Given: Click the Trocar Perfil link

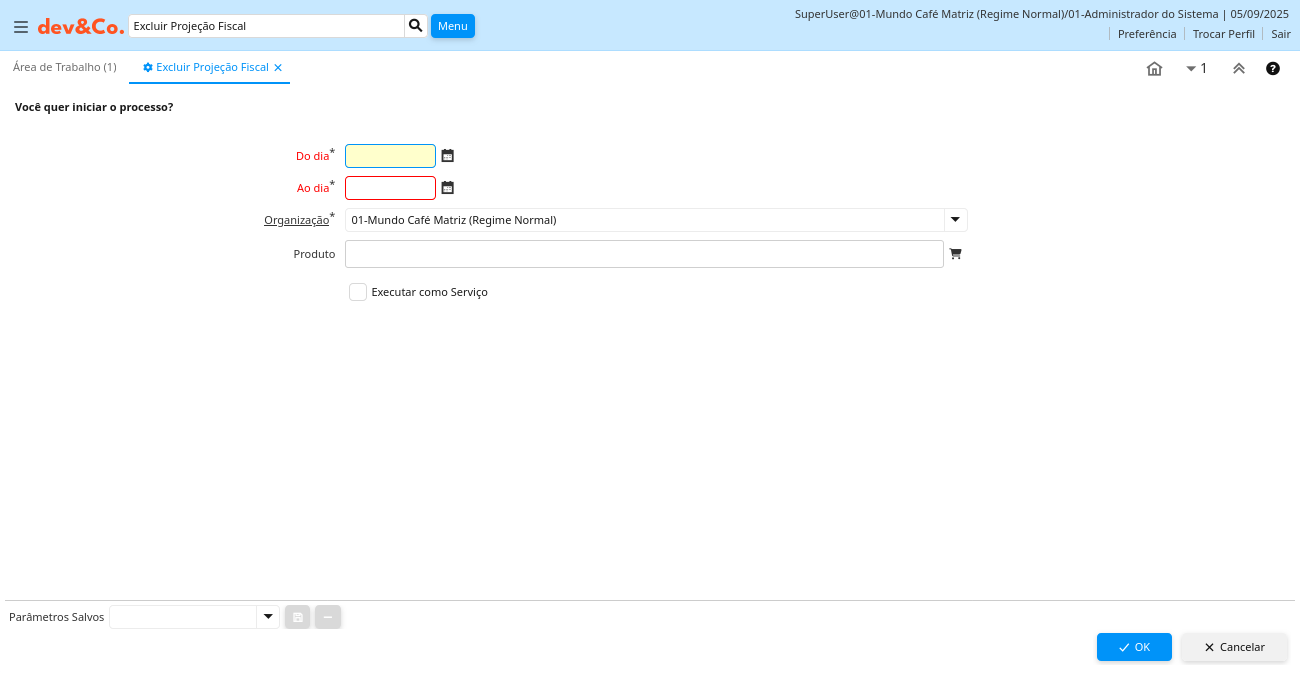Looking at the screenshot, I should pyautogui.click(x=1223, y=34).
